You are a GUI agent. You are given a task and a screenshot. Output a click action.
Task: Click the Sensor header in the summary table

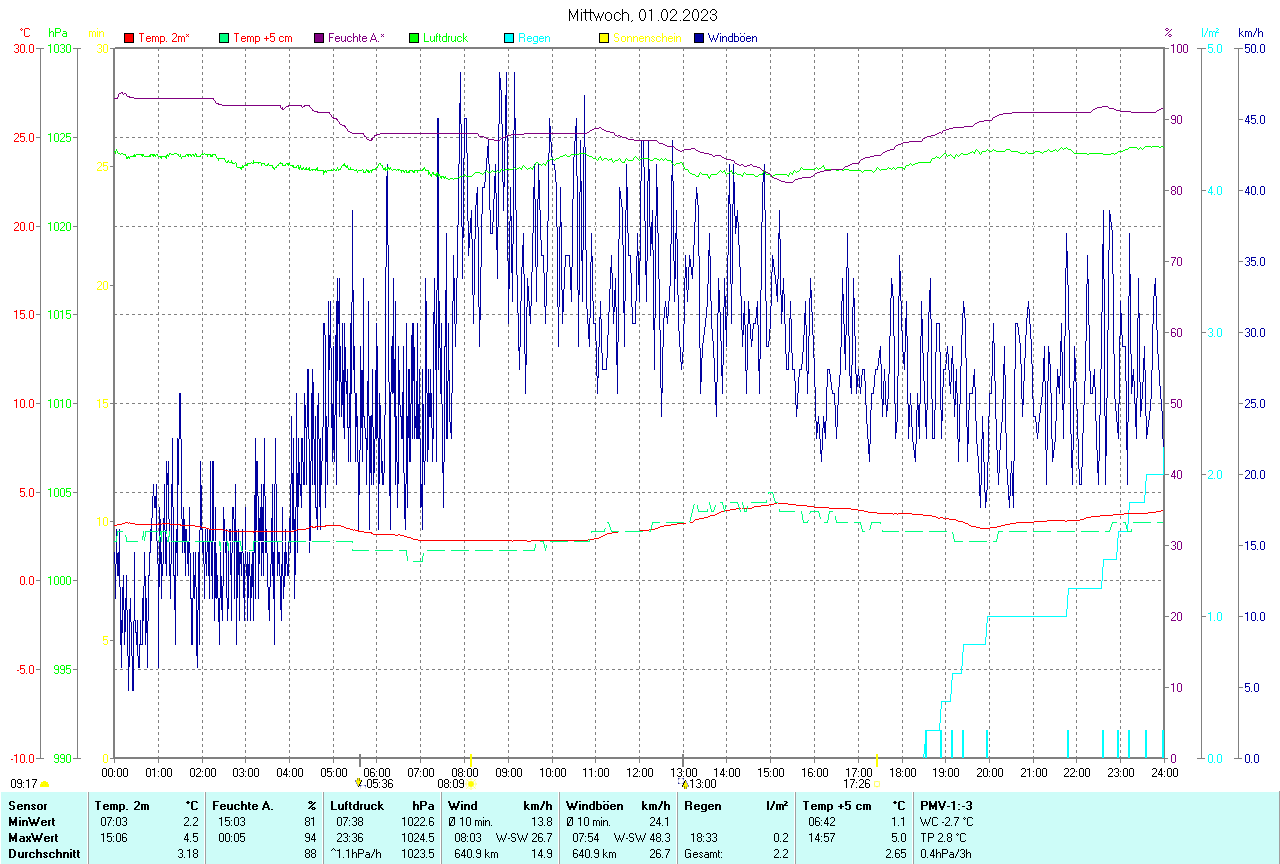[x=27, y=805]
